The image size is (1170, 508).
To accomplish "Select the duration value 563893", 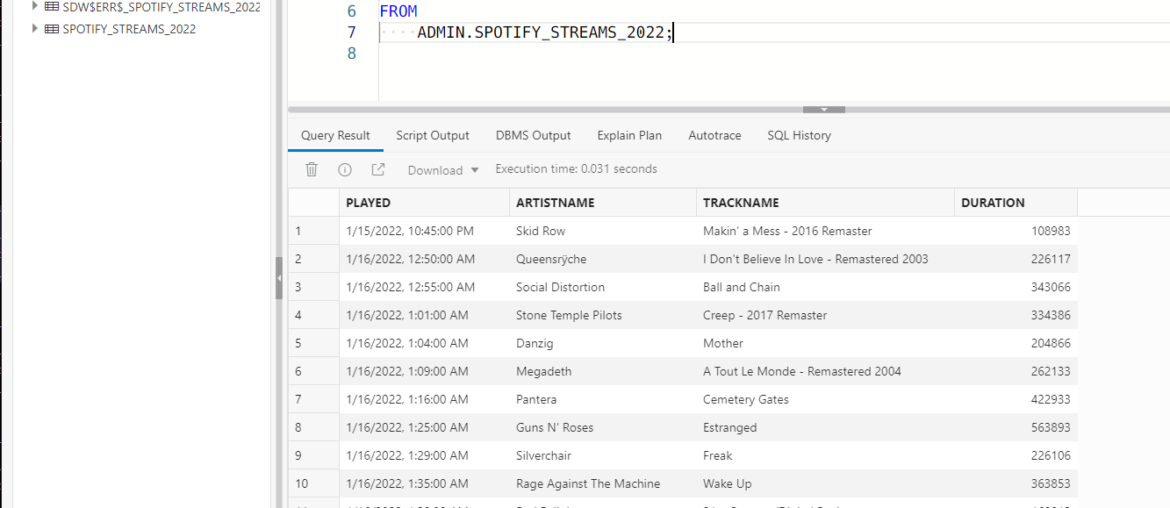I will (x=1016, y=428).
